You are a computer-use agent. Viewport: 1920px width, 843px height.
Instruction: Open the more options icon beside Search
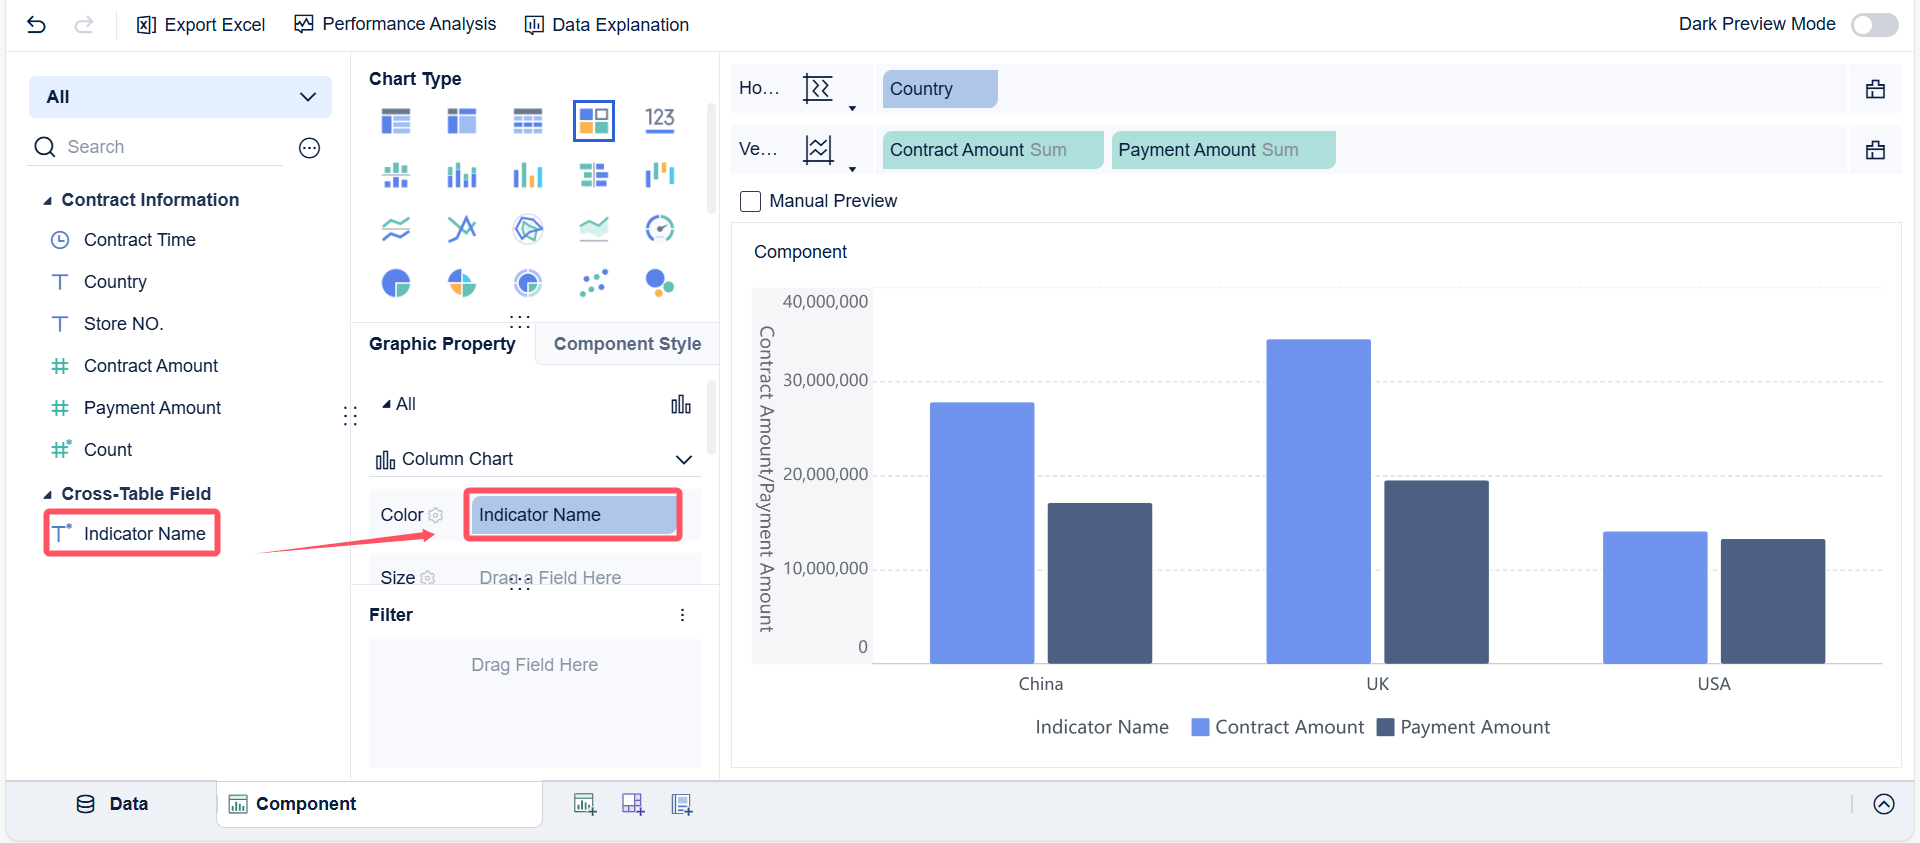point(310,148)
